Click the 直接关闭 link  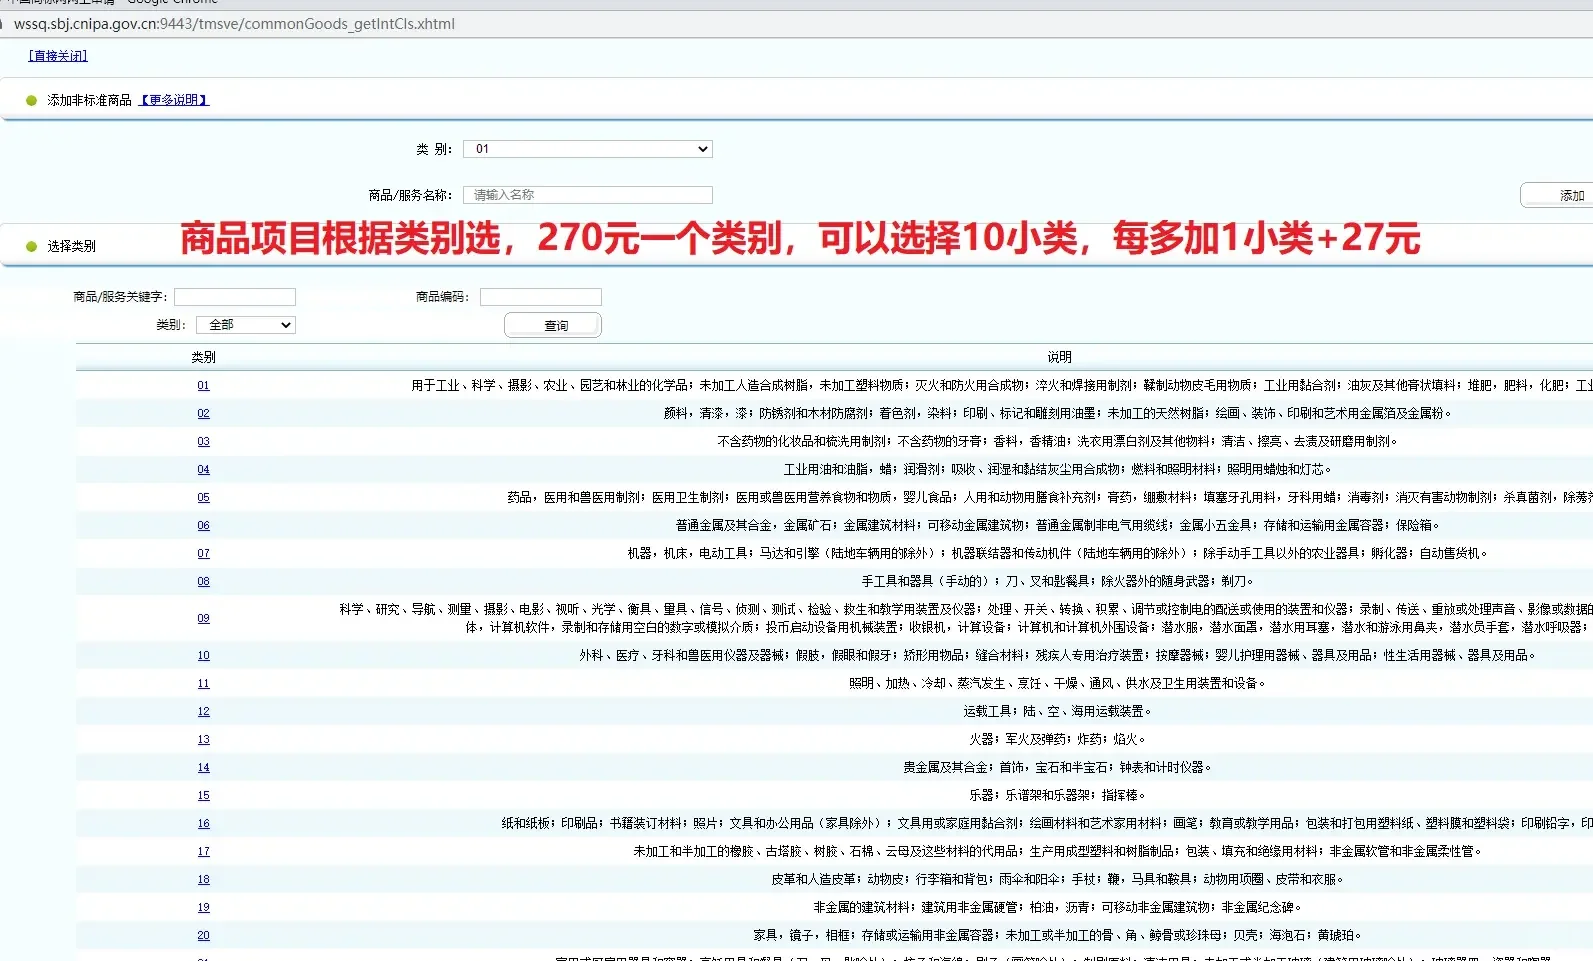click(58, 56)
